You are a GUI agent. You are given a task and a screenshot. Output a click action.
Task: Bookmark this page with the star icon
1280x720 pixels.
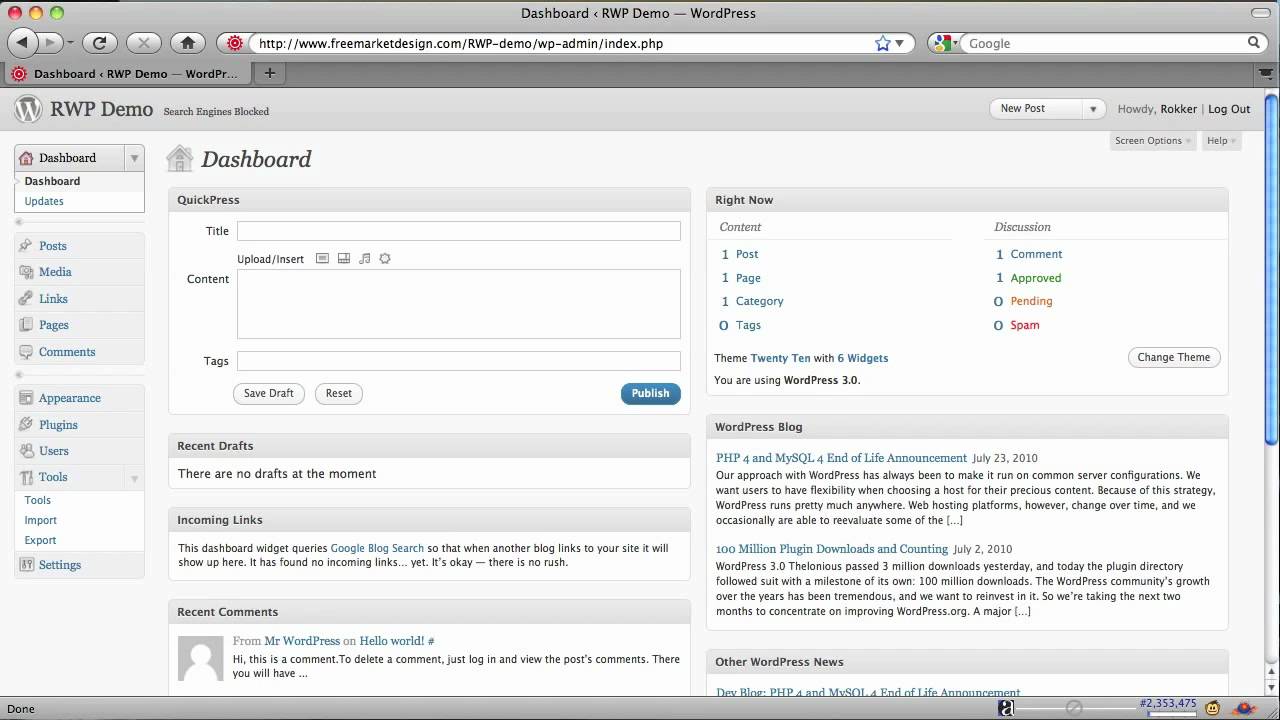(882, 43)
